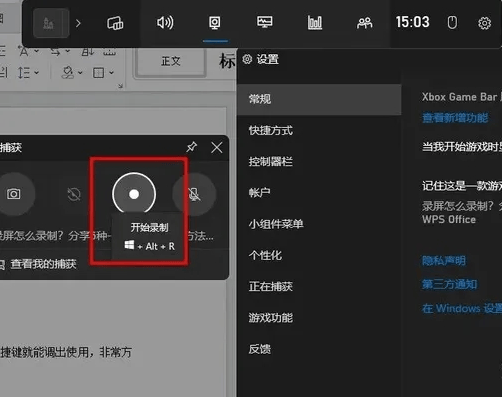Select the 常规 settings tab
502x397 pixels.
[319, 99]
